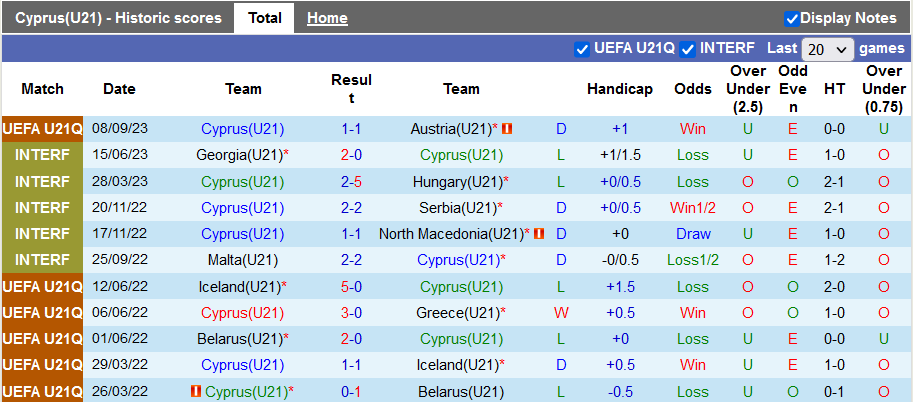The width and height of the screenshot is (913, 402).
Task: Click Over Under (2.5) column header
Action: click(747, 89)
